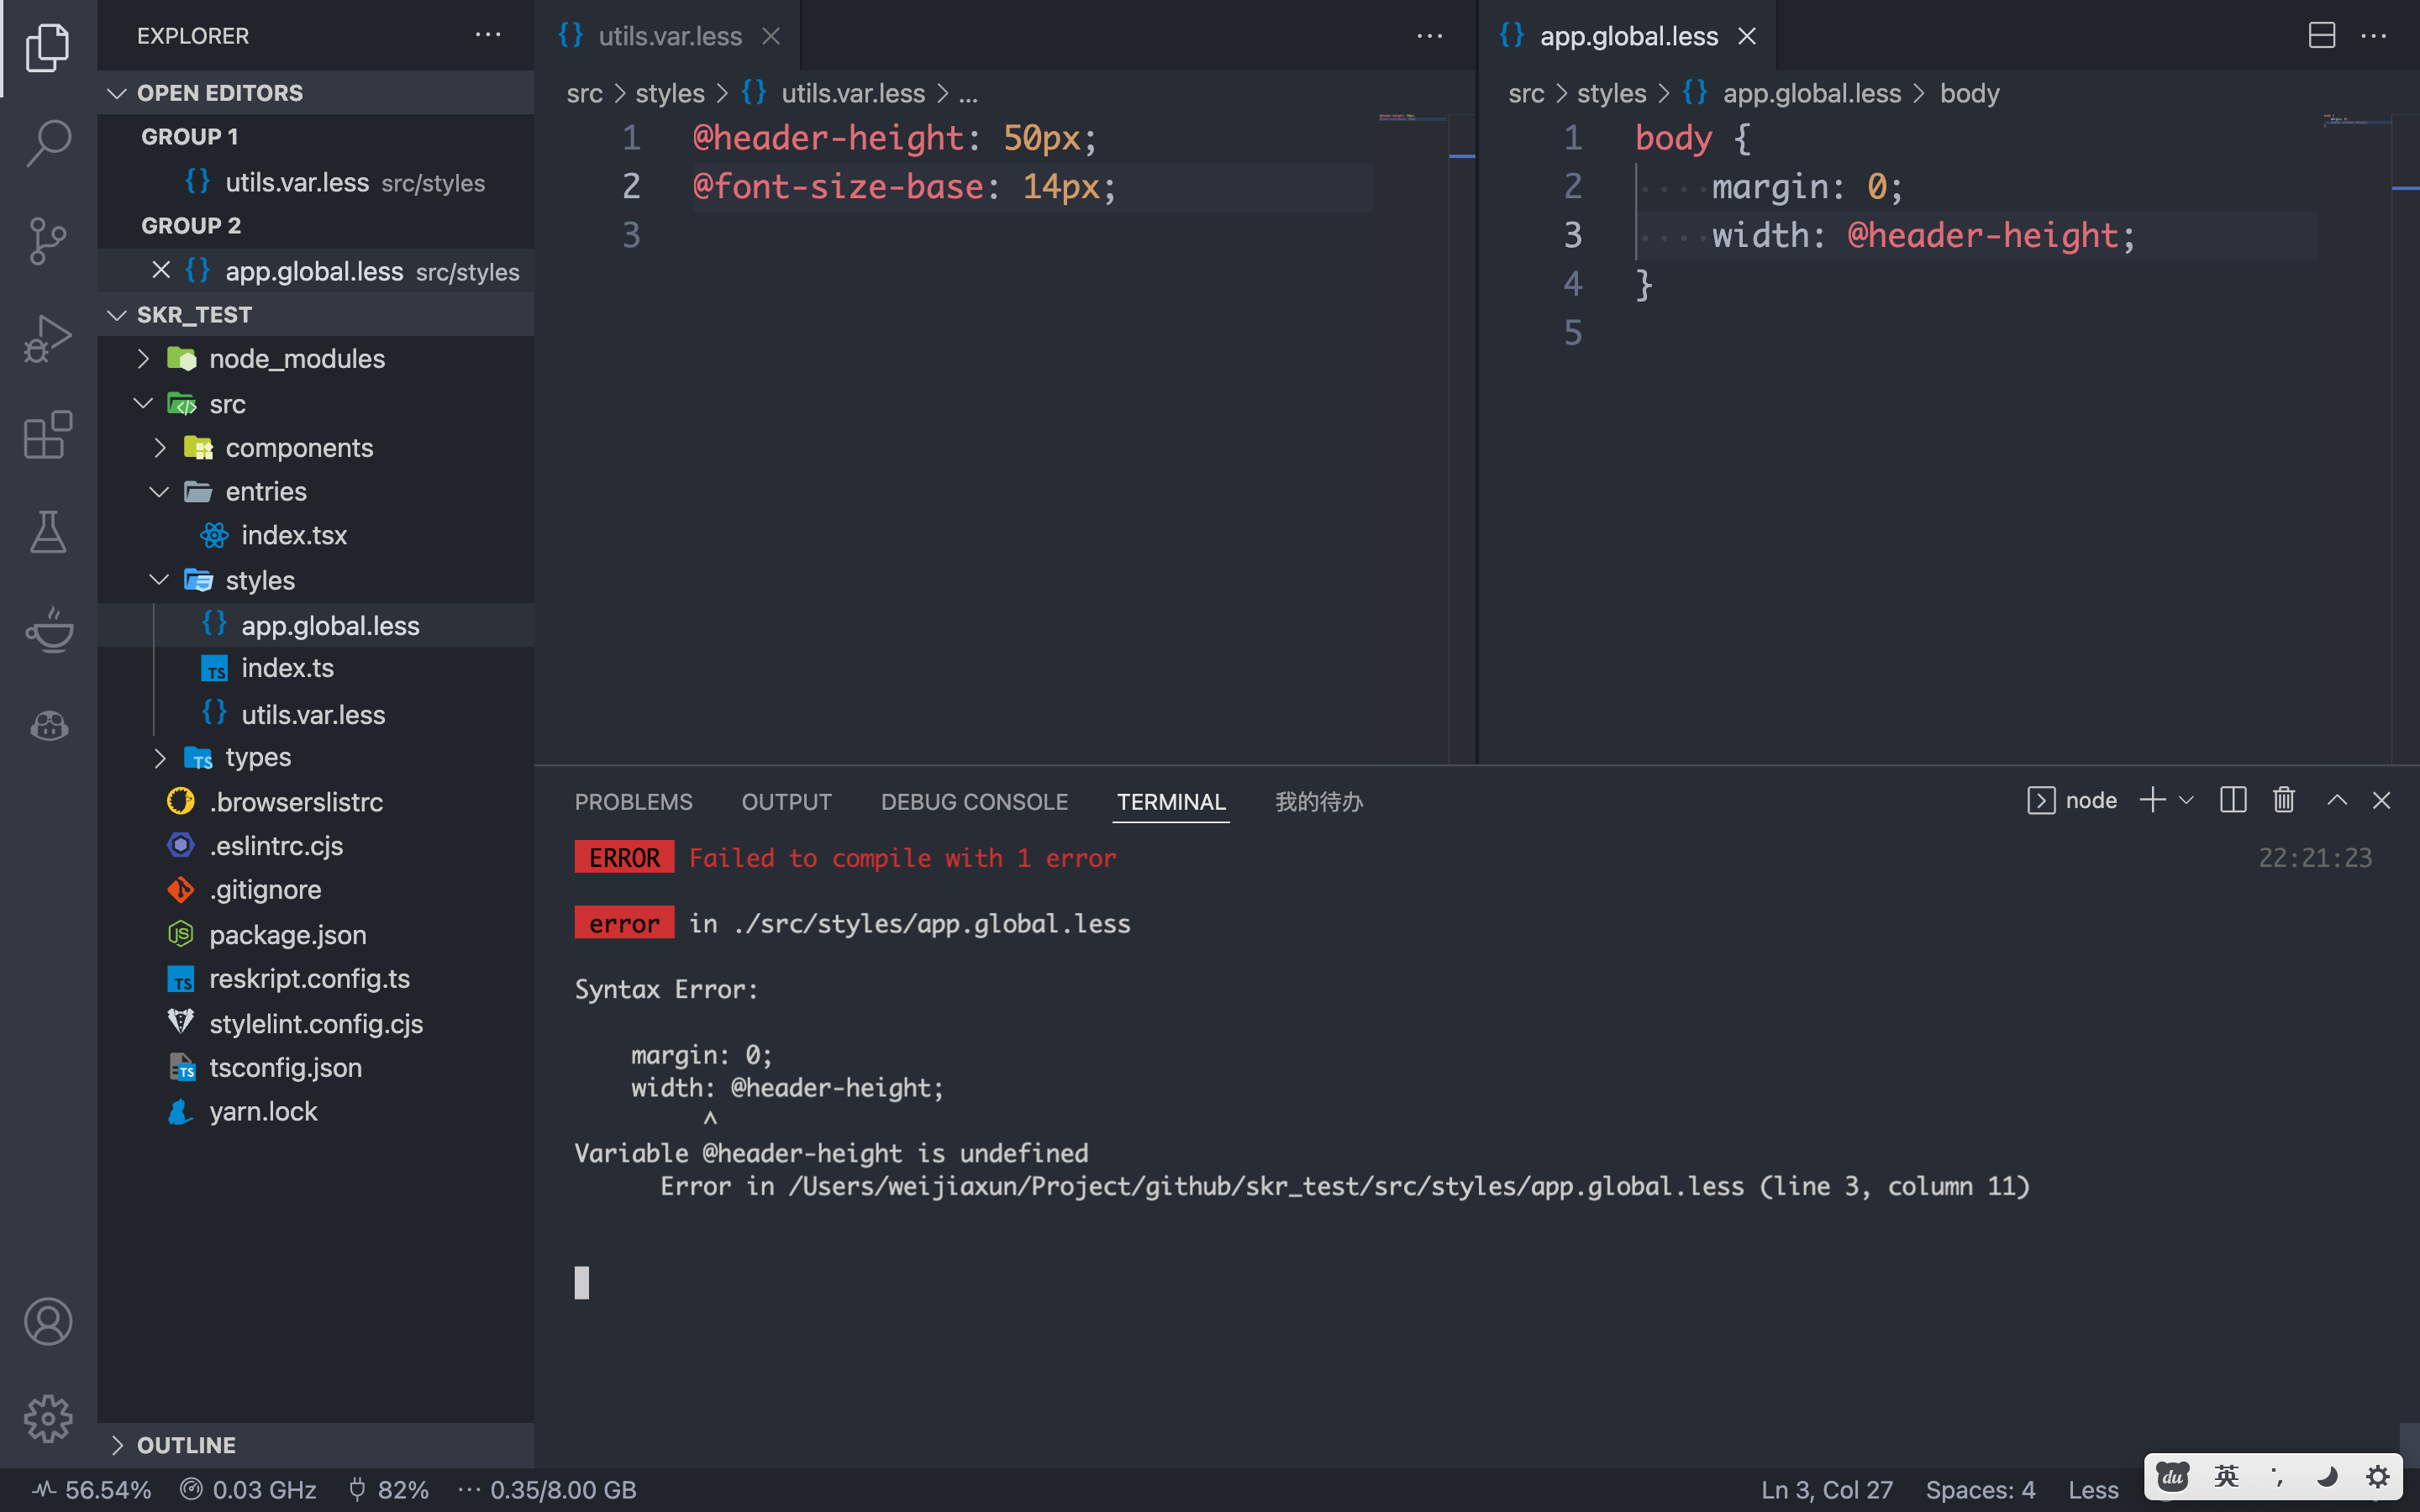2420x1512 pixels.
Task: Open the Testing view with the beaker icon
Action: click(x=47, y=532)
